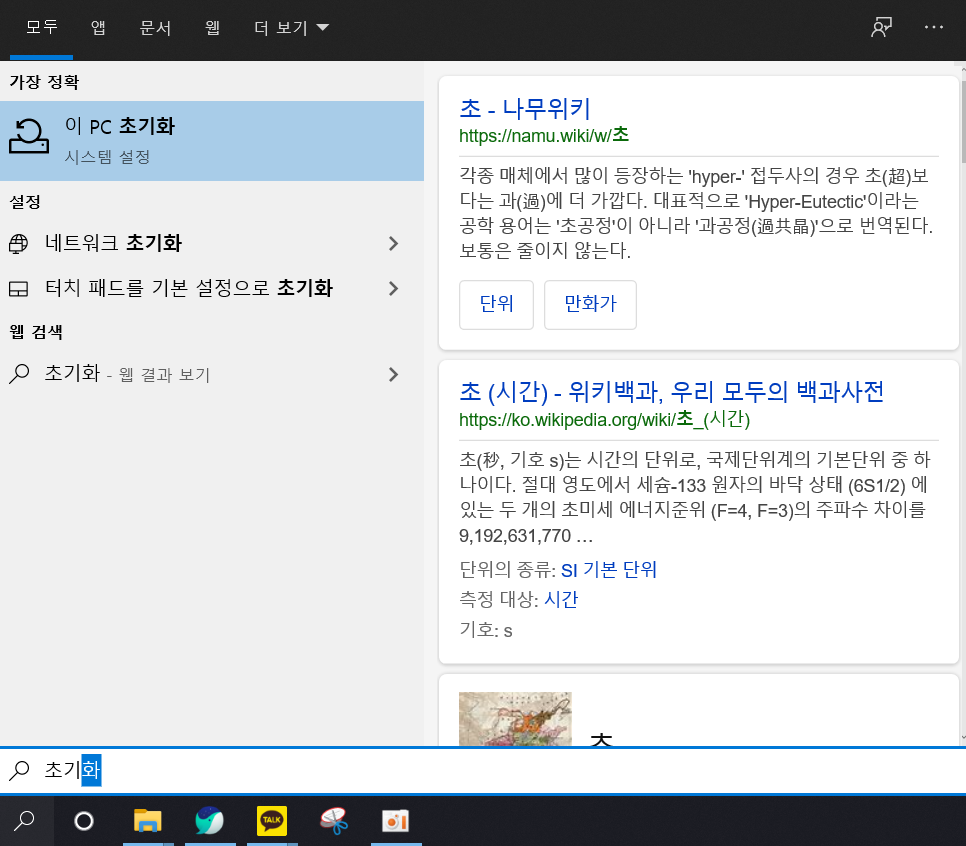Click the 만화가 button
The height and width of the screenshot is (846, 966).
coord(590,304)
